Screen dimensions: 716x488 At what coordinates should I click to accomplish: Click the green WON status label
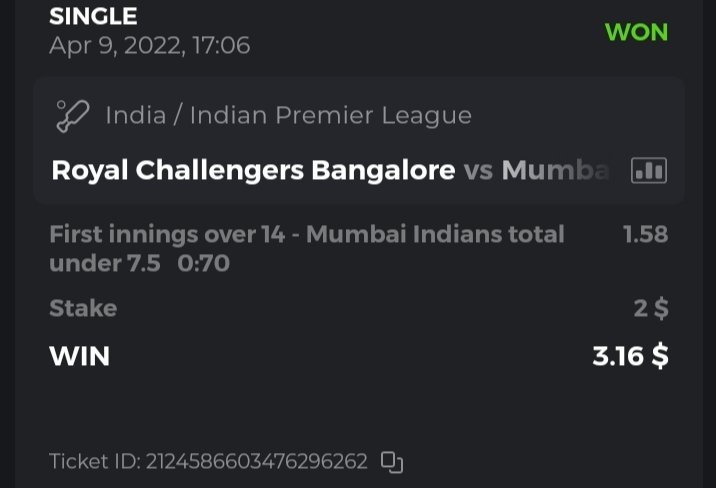tap(636, 32)
